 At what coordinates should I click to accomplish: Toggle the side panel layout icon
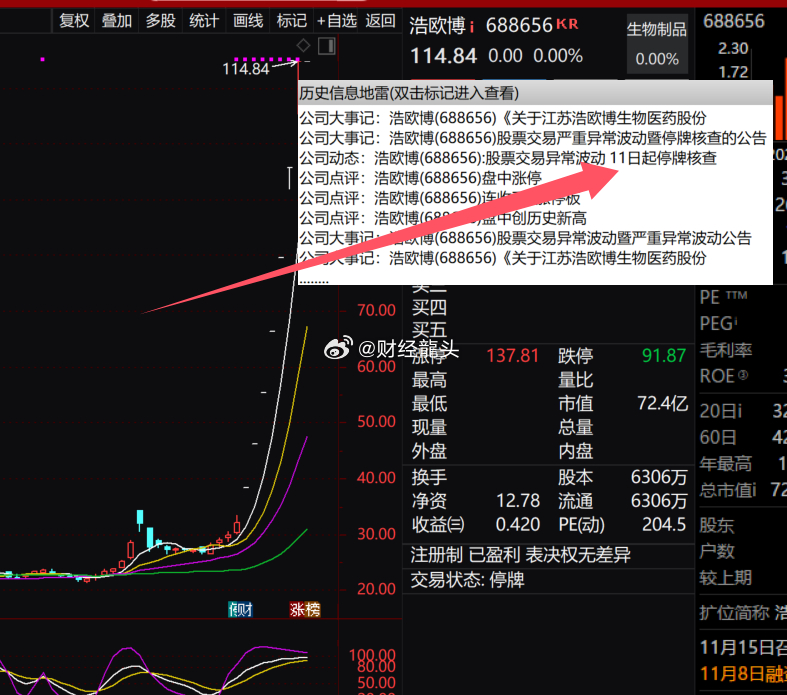click(x=326, y=46)
